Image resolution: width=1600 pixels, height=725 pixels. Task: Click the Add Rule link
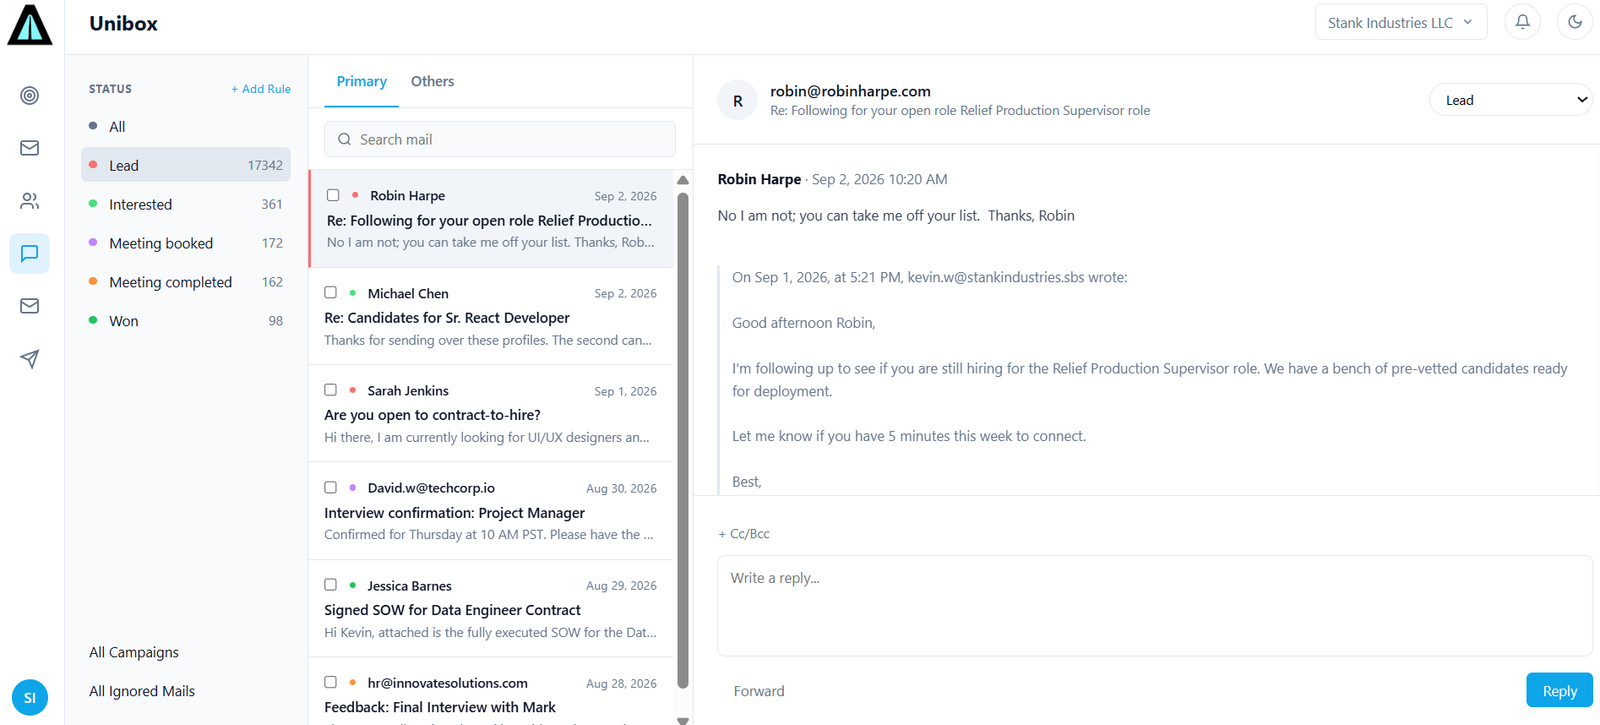[x=261, y=89]
